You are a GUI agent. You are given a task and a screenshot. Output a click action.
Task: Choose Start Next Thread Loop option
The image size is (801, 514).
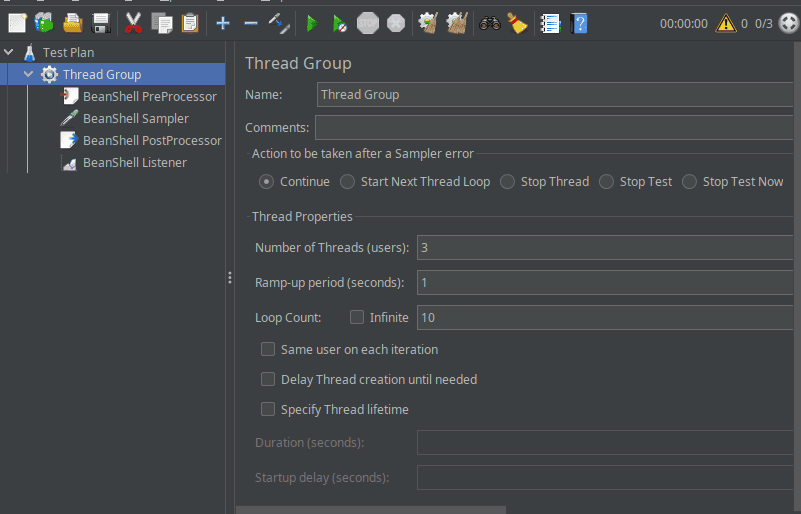(x=347, y=181)
